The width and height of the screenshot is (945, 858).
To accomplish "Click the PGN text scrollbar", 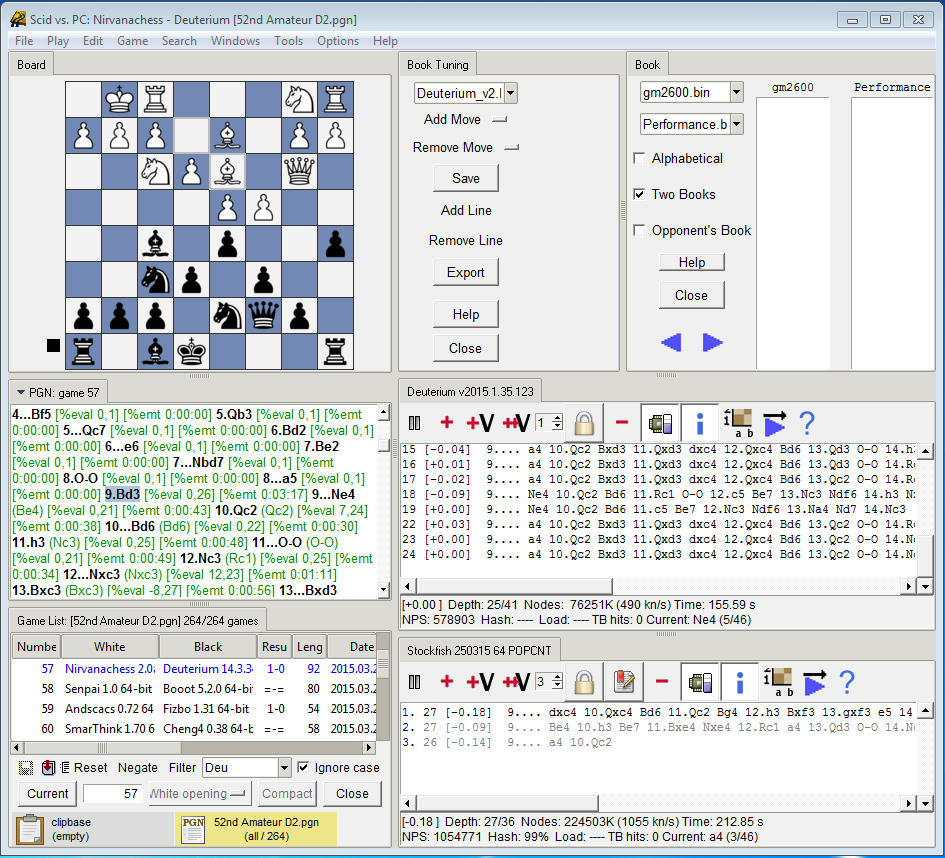I will 384,501.
